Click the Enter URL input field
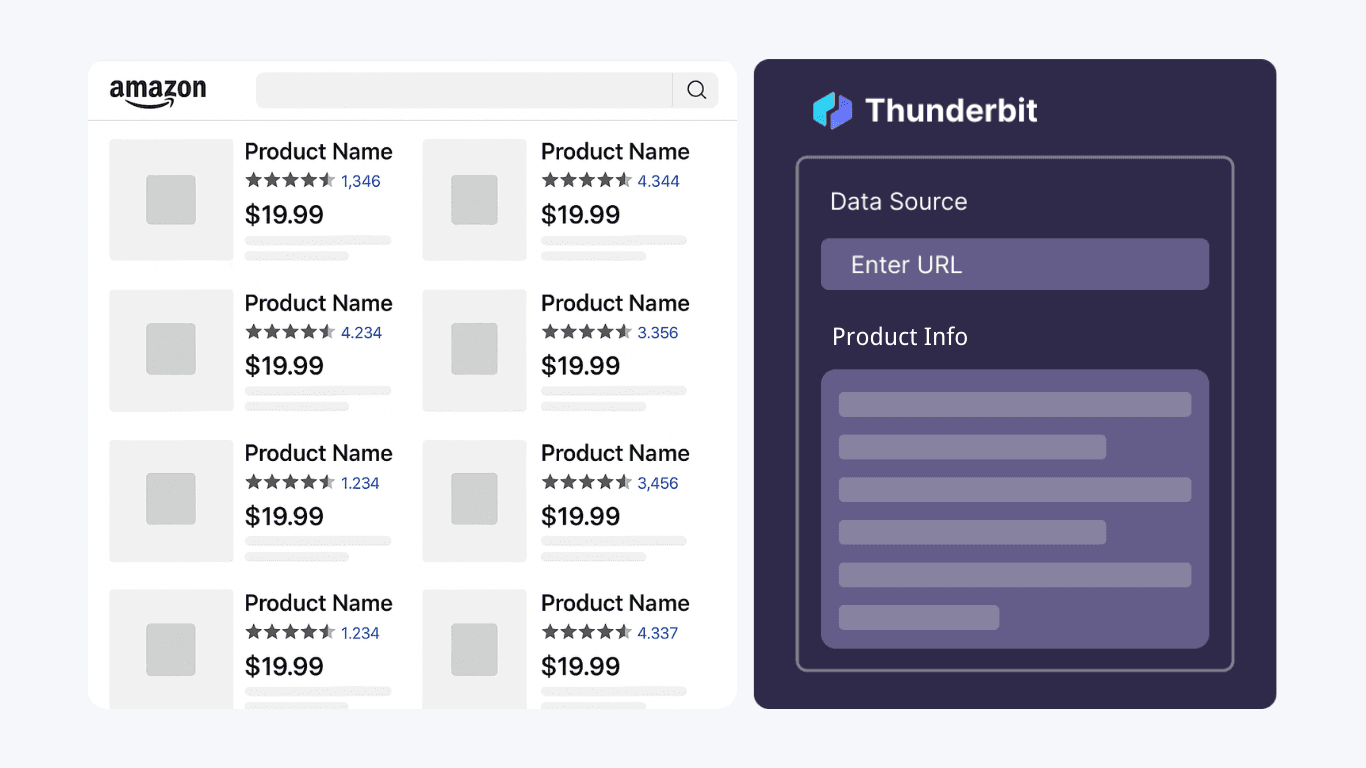Screen dimensions: 1366x768 pyautogui.click(x=1015, y=264)
